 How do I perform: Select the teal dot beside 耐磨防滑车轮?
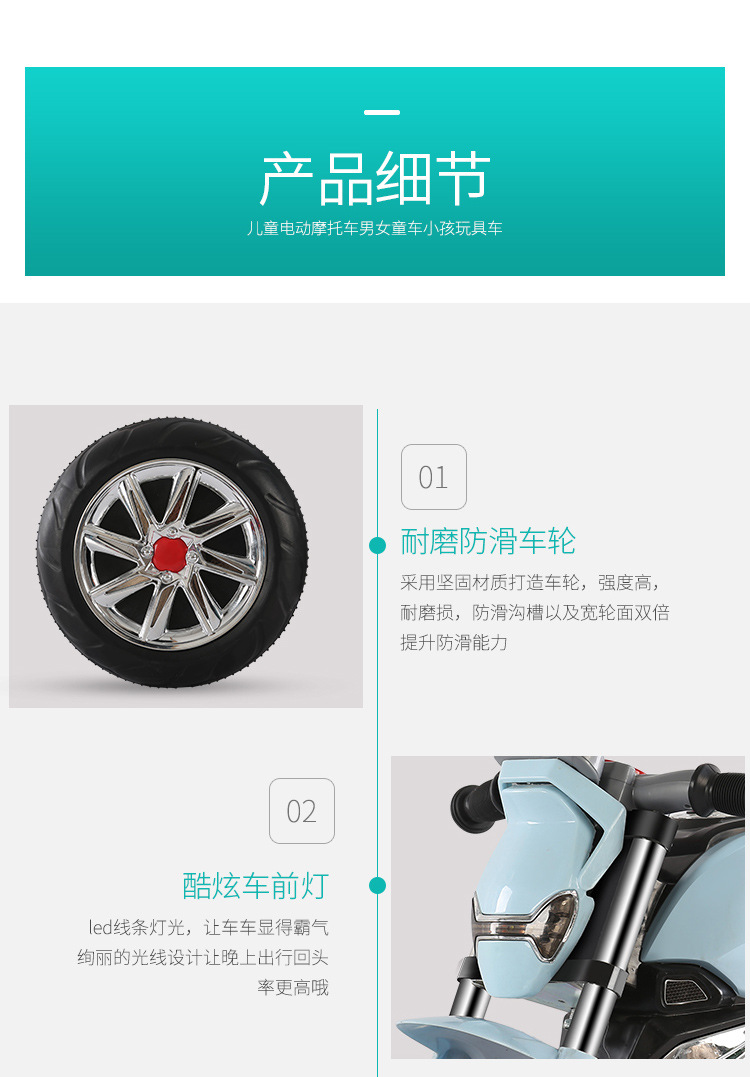377,545
